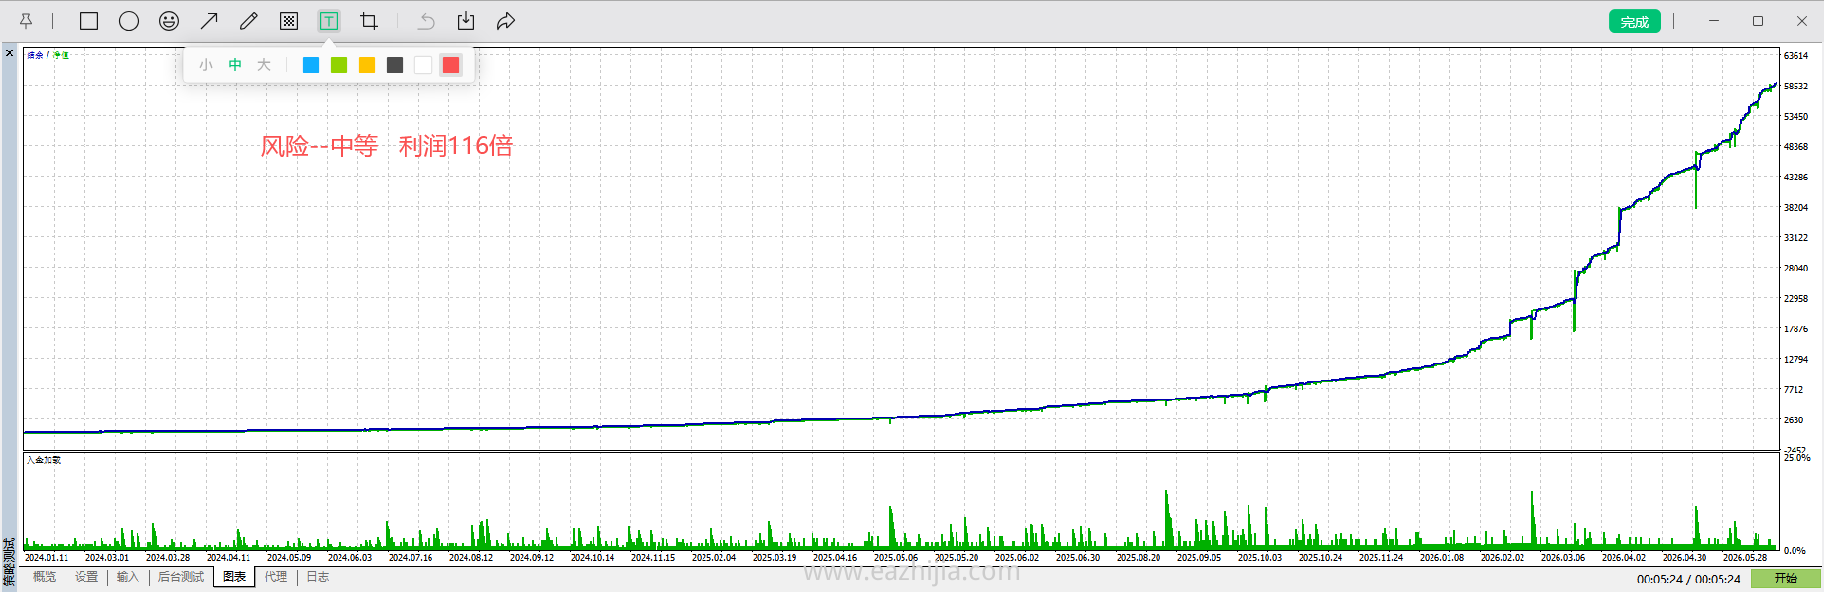Switch to the 图表 tab
Screen dimensions: 1824x592
pyautogui.click(x=234, y=577)
